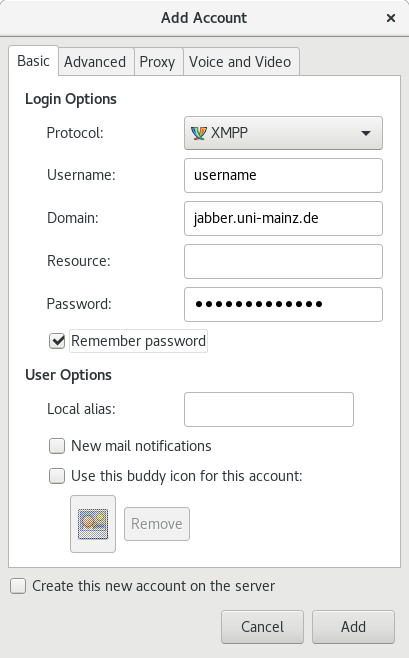The image size is (409, 658).
Task: Open the Proxy tab
Action: (157, 62)
